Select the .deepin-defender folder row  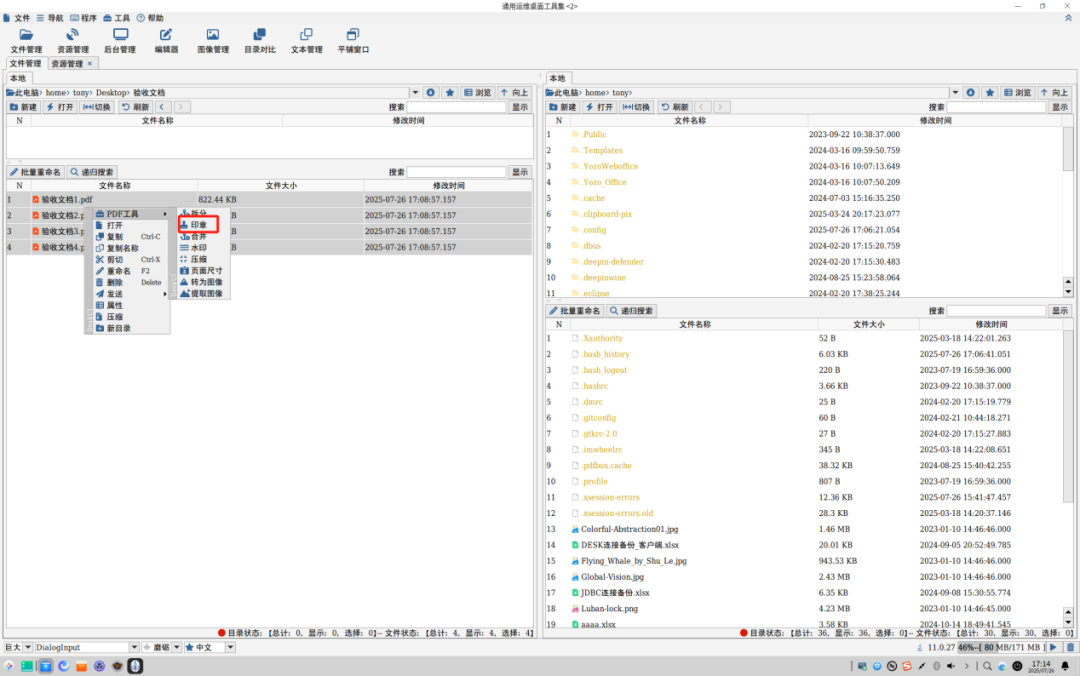click(804, 261)
